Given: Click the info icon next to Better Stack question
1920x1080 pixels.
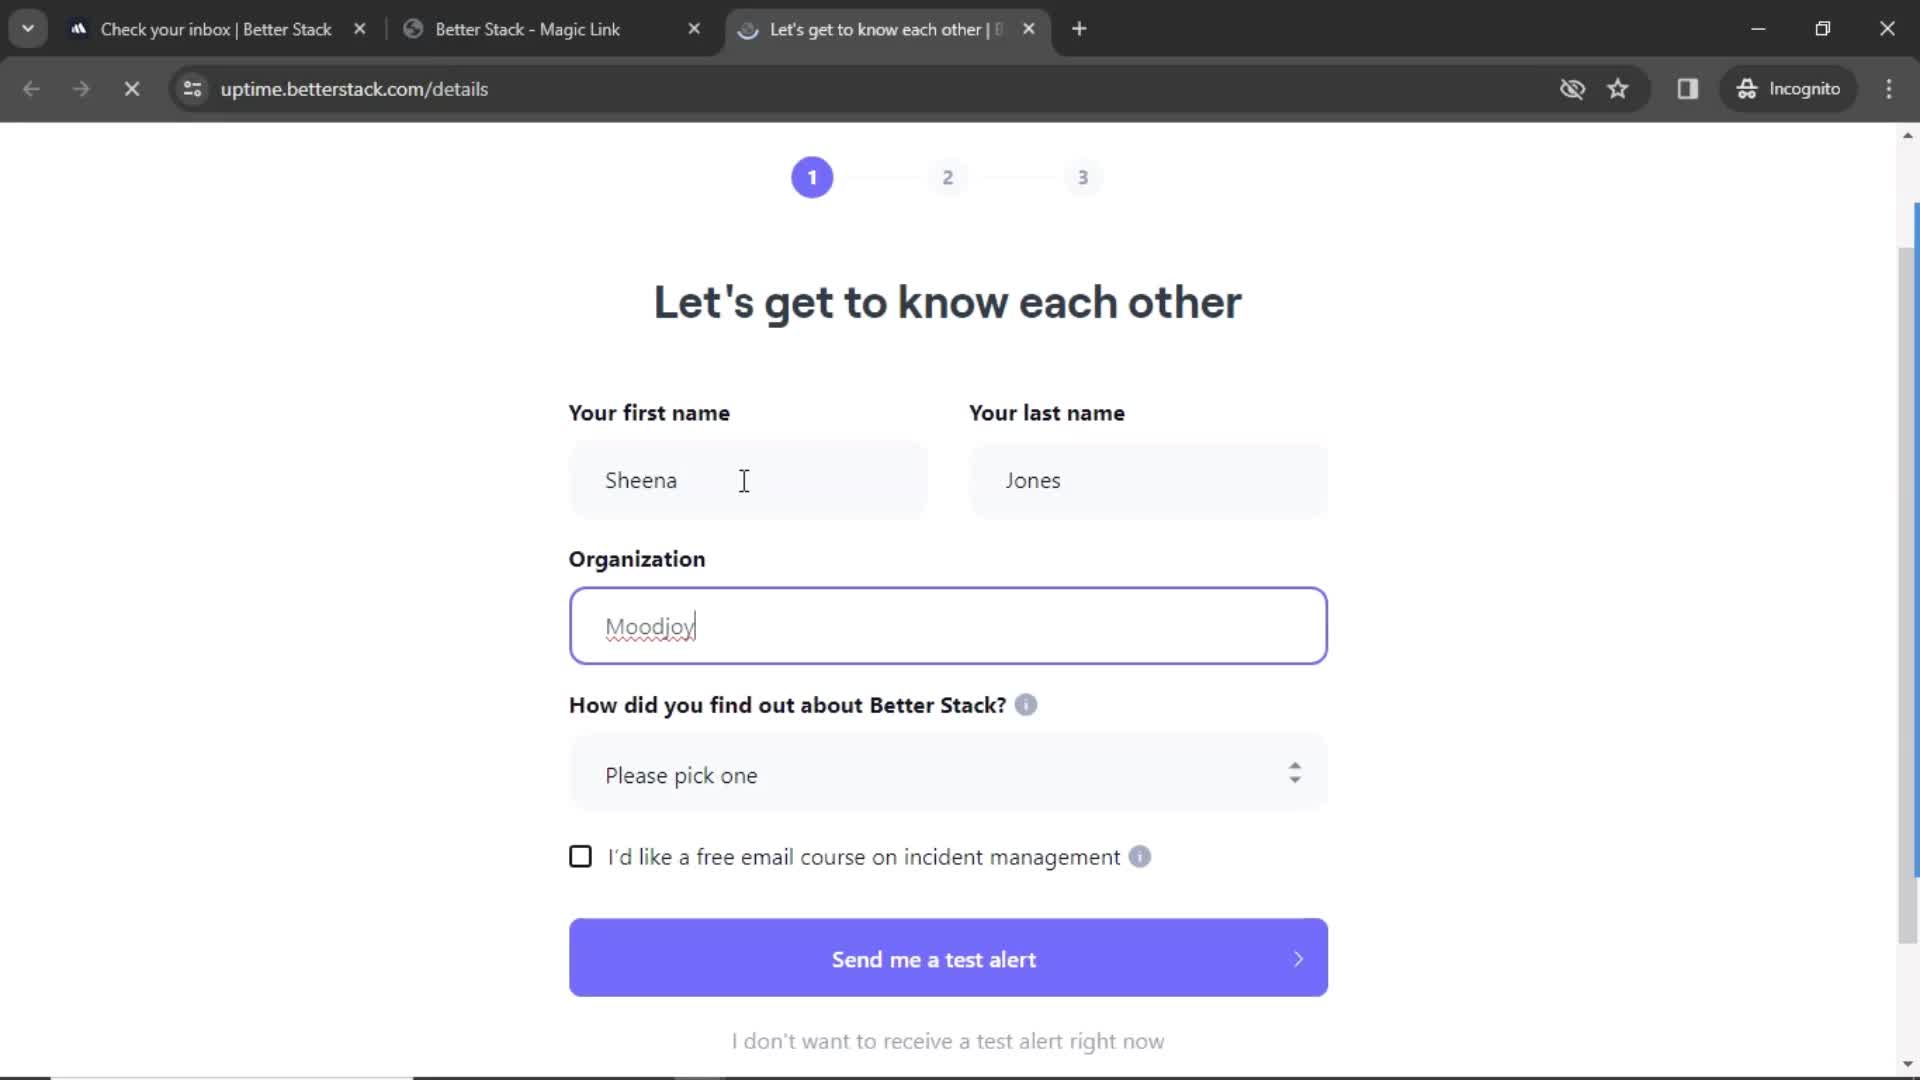Looking at the screenshot, I should tap(1027, 704).
